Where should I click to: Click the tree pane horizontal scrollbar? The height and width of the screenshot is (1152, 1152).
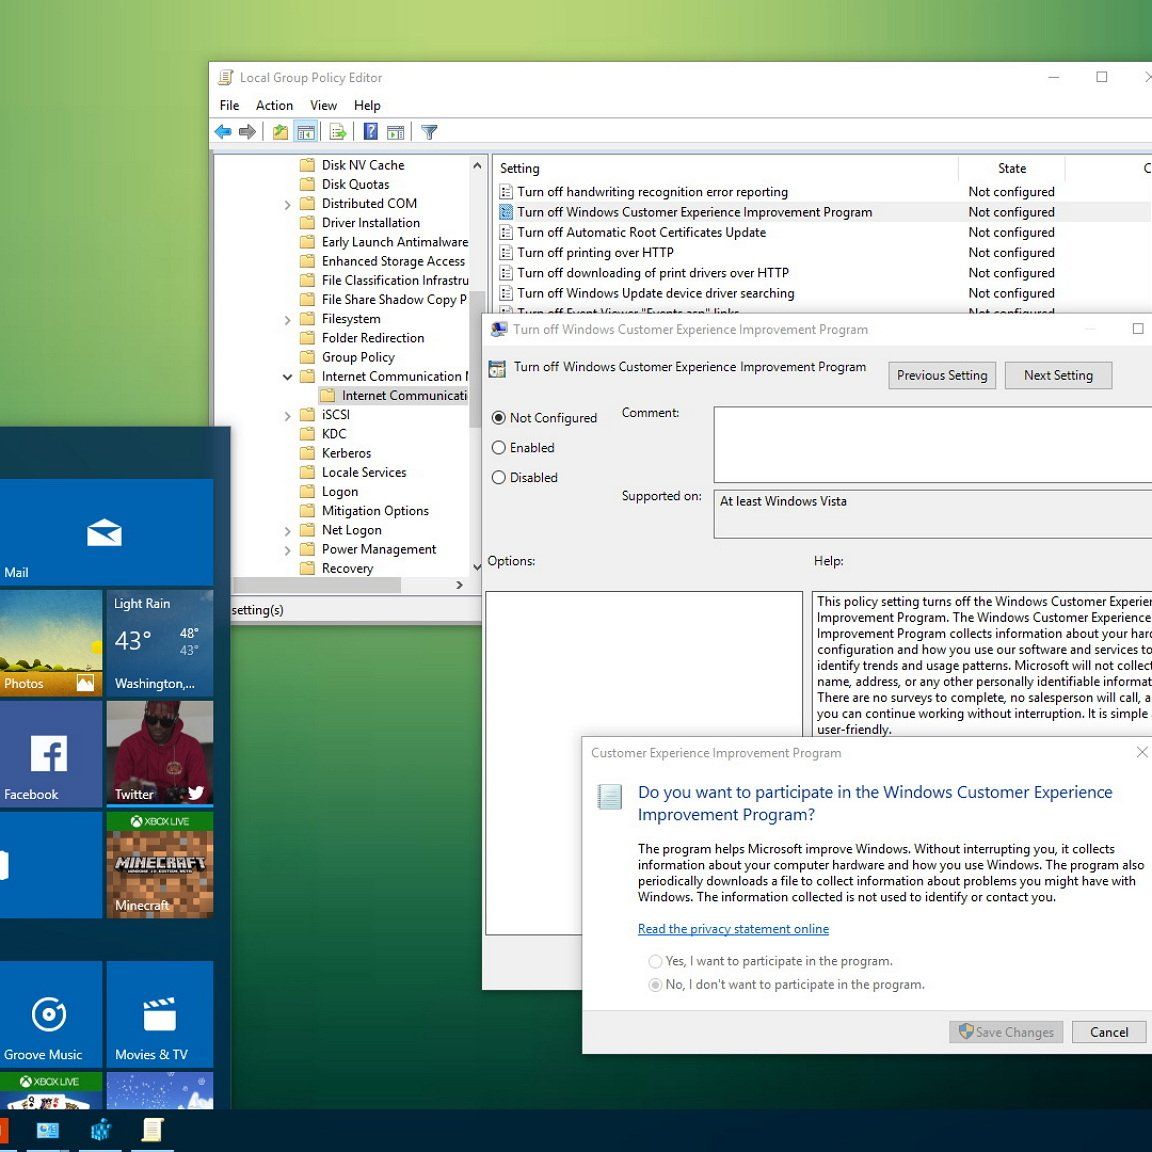tap(316, 585)
